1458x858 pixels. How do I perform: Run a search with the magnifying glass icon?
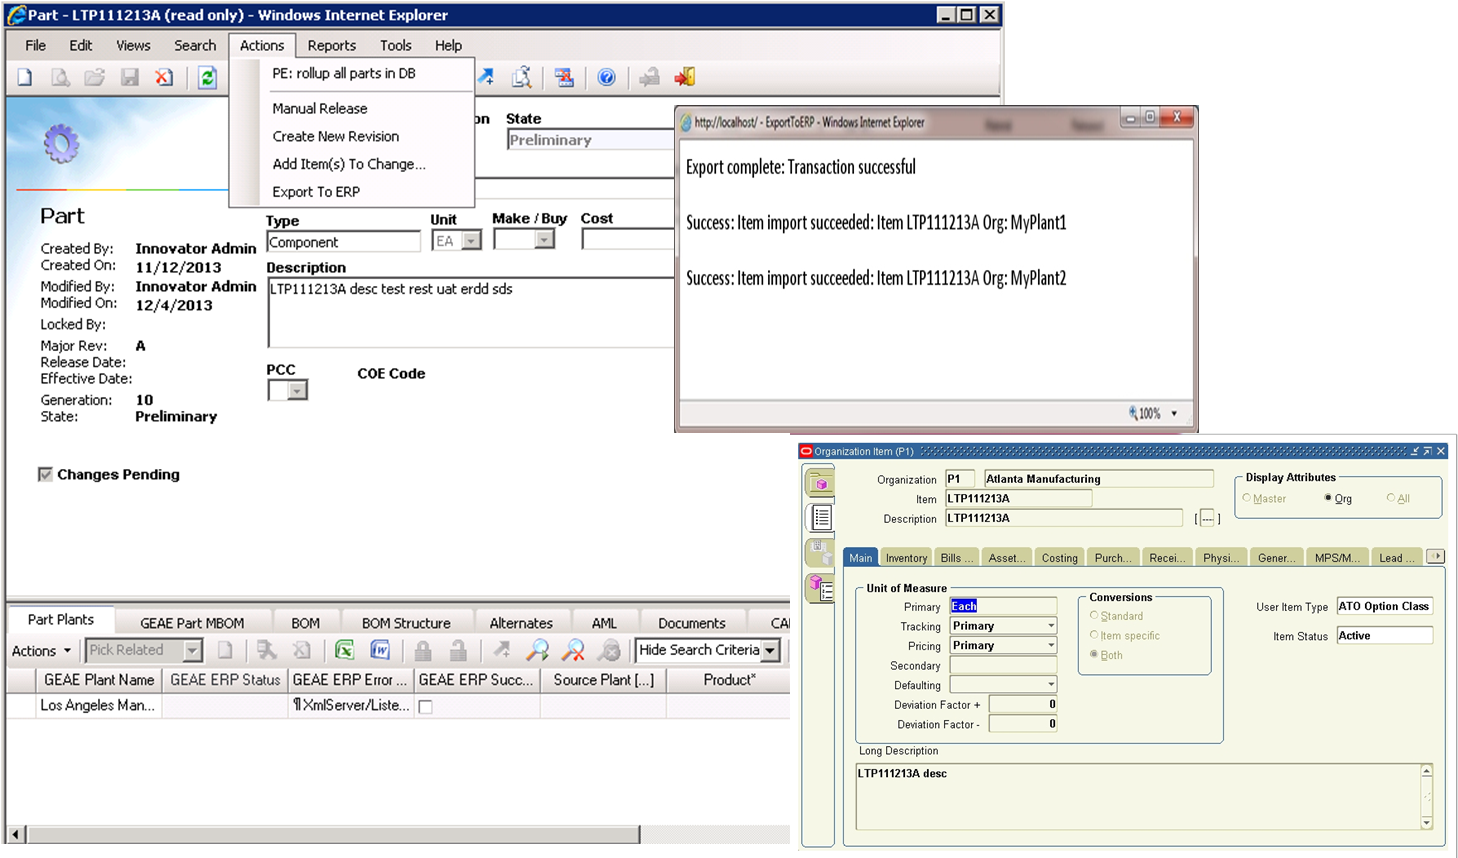click(538, 651)
